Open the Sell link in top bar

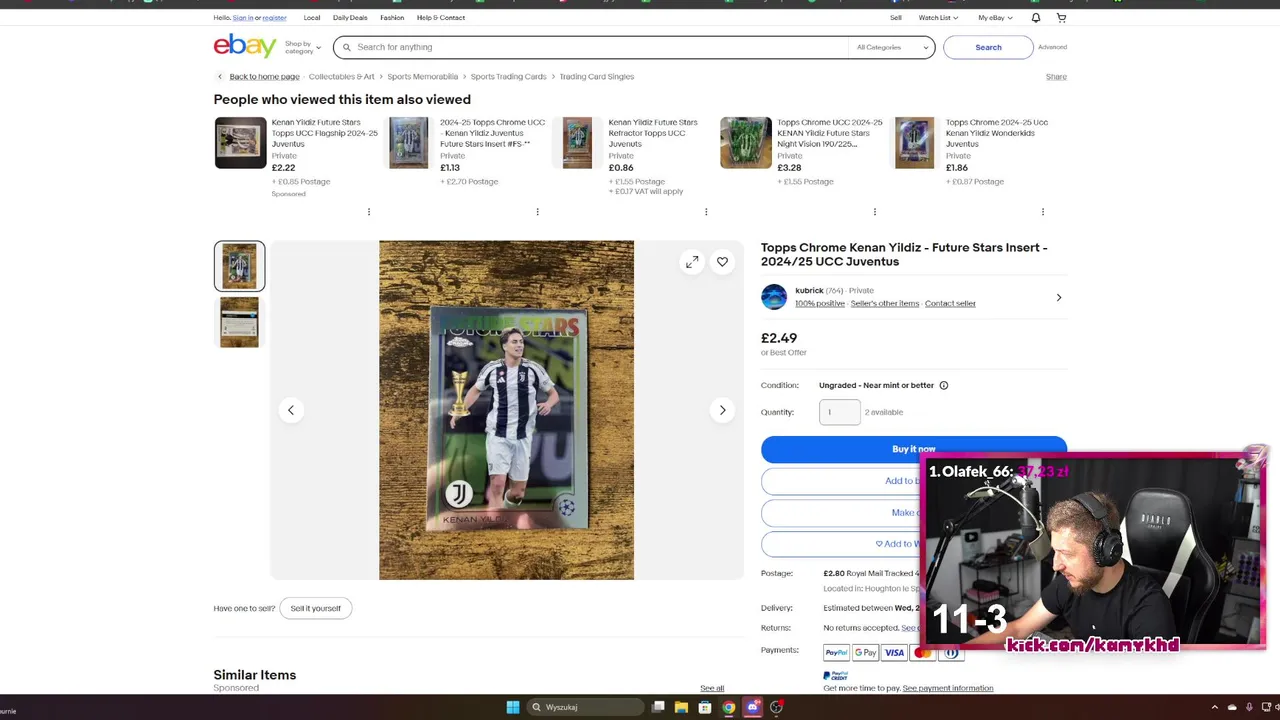tap(896, 17)
